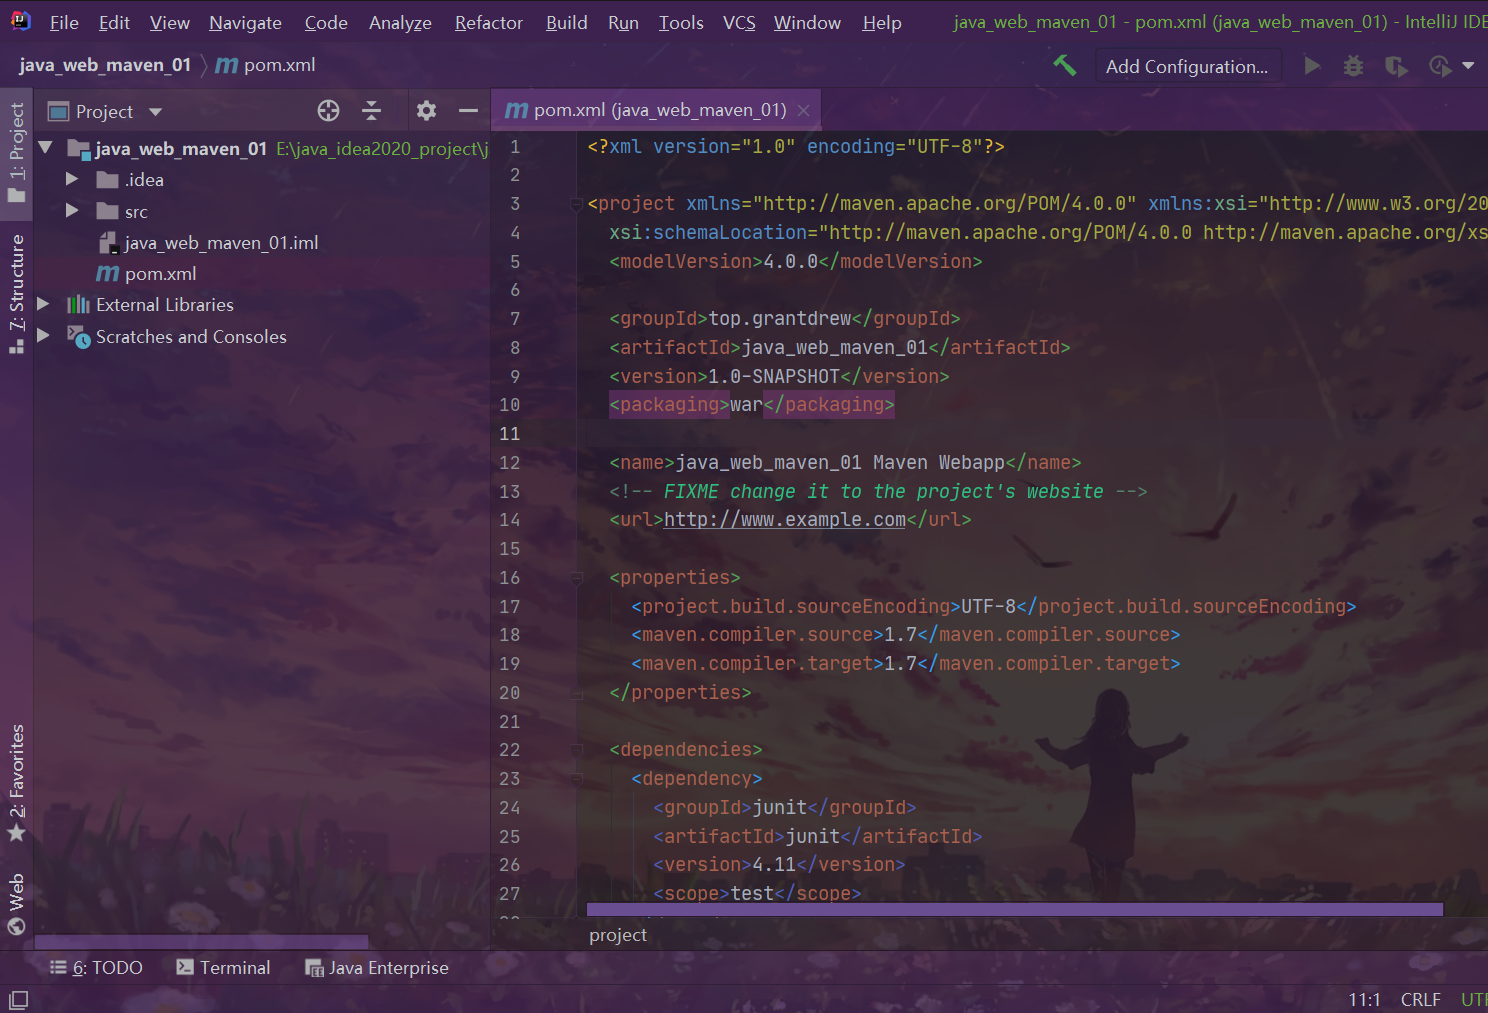This screenshot has width=1488, height=1013.
Task: Open the View menu
Action: click(169, 22)
